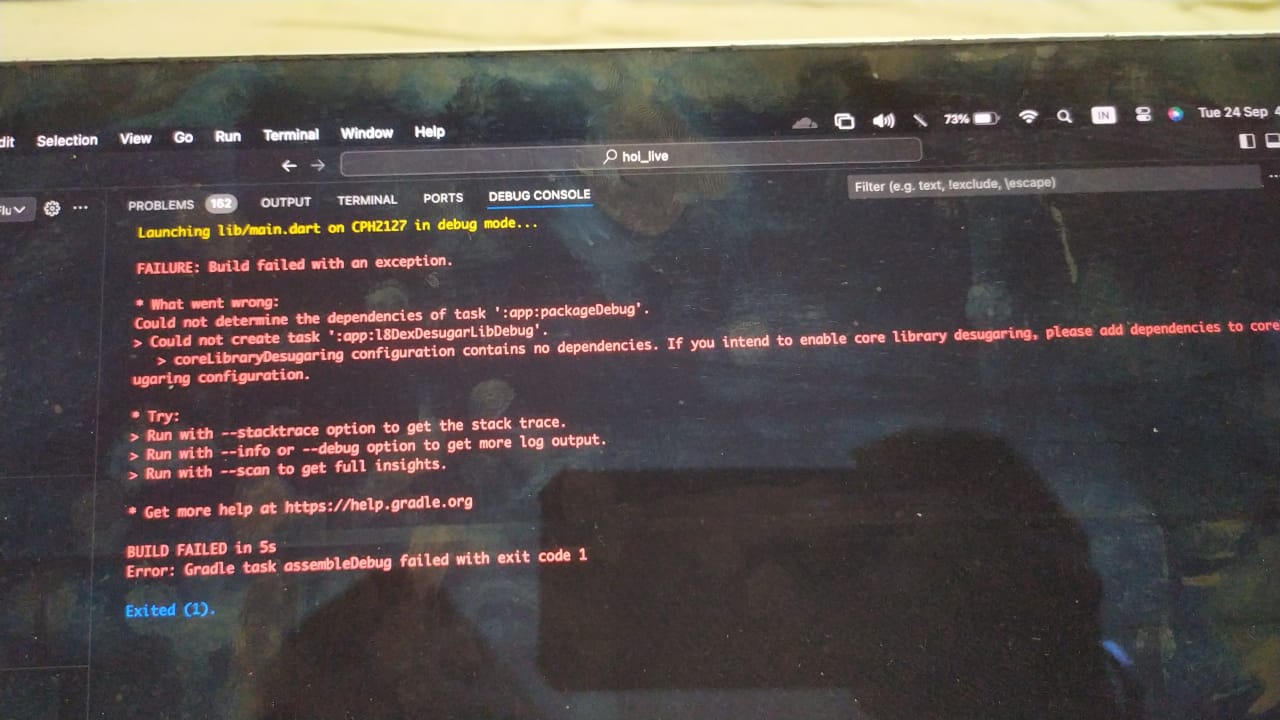Click the Wi-Fi status icon

click(1028, 117)
